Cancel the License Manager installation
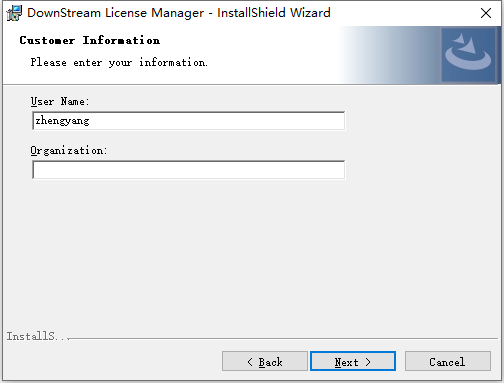Viewport: 504px width, 383px height. [448, 361]
